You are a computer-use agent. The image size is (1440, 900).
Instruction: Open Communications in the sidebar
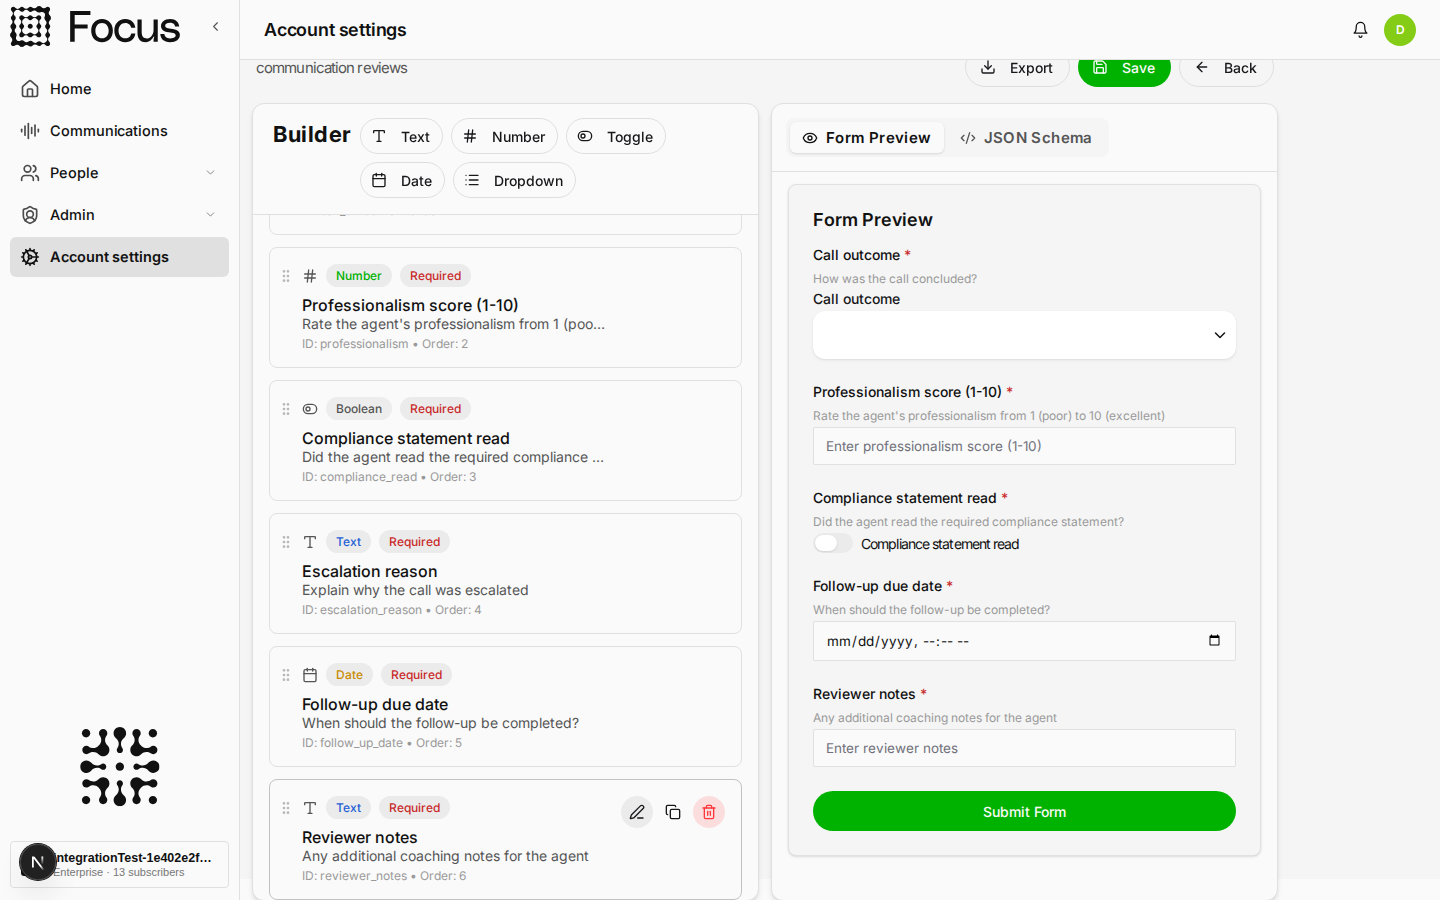pos(119,131)
